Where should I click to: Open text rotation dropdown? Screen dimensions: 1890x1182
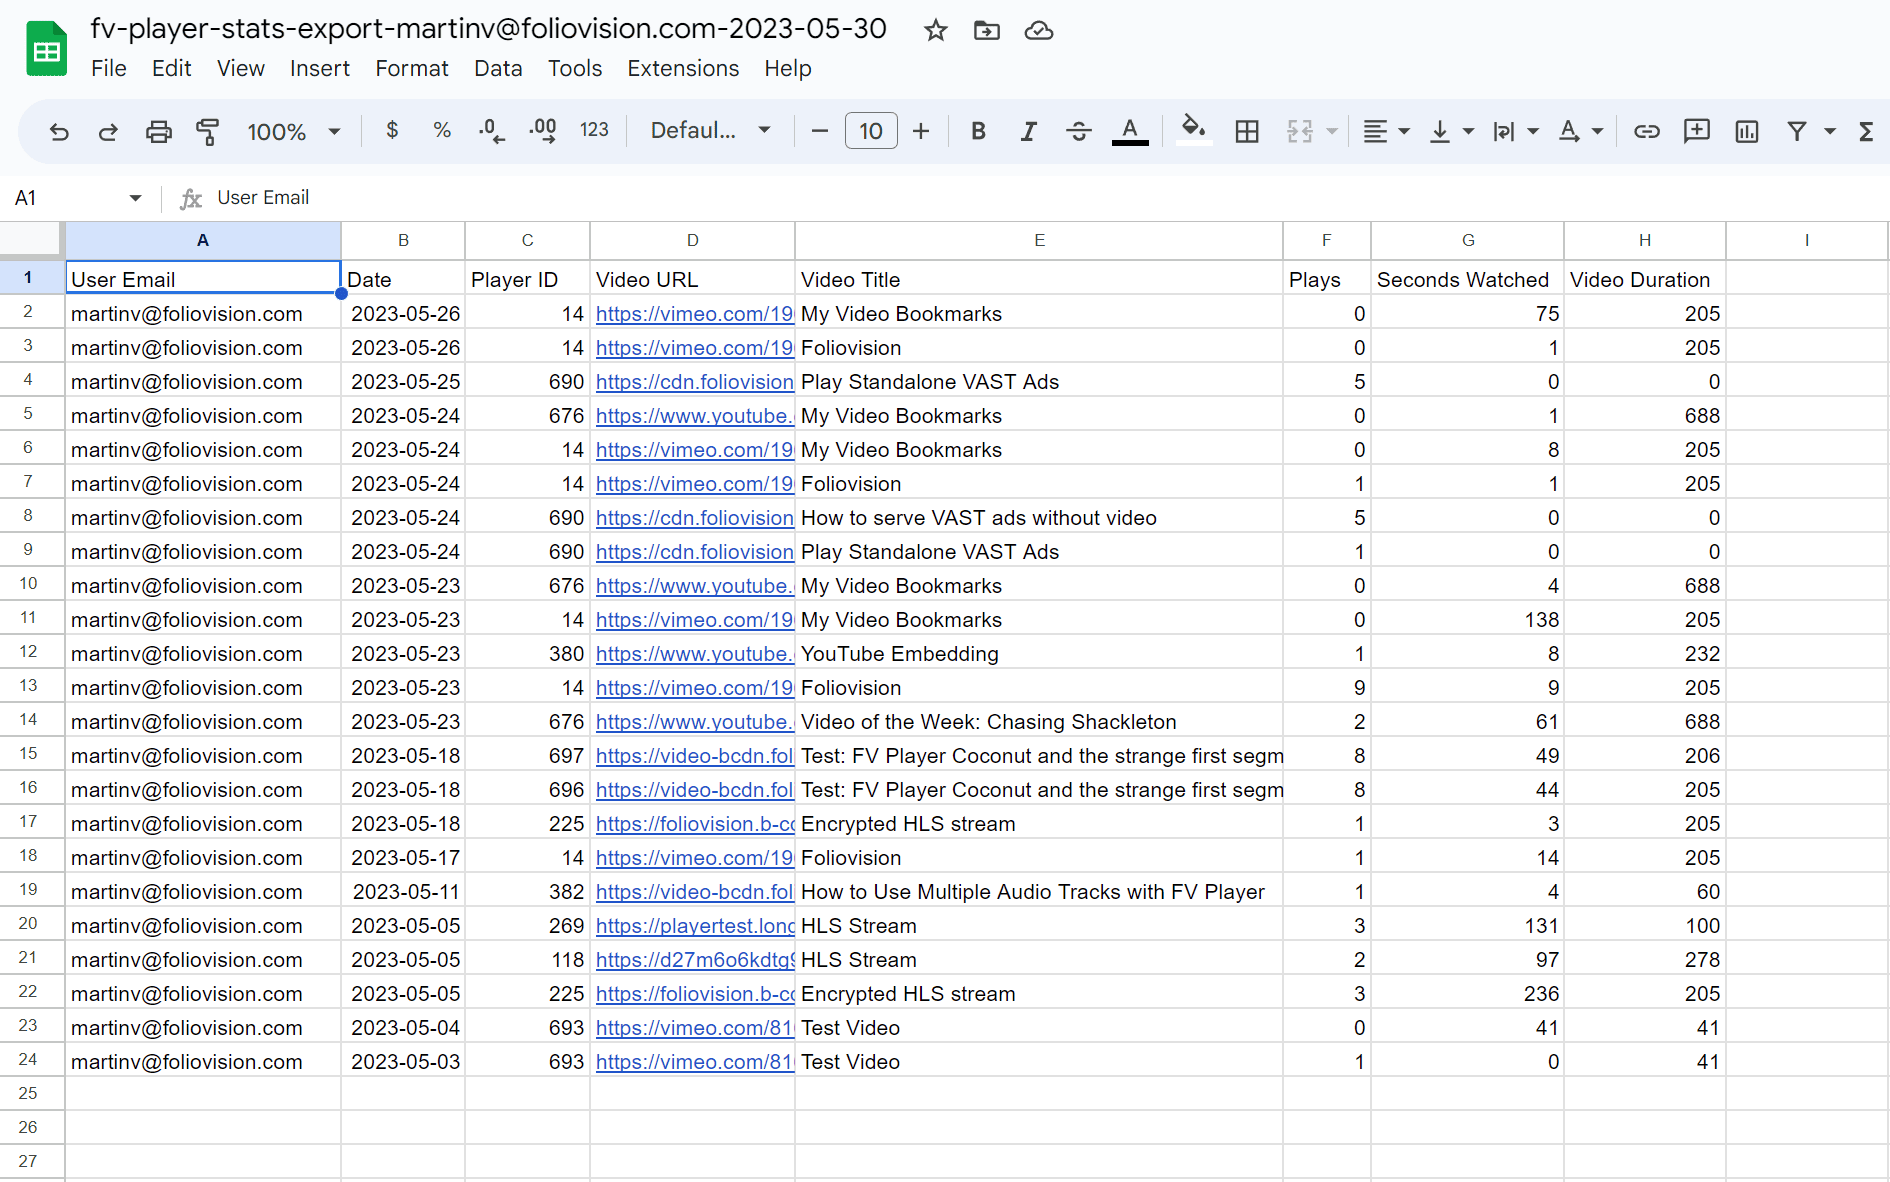(x=1580, y=131)
